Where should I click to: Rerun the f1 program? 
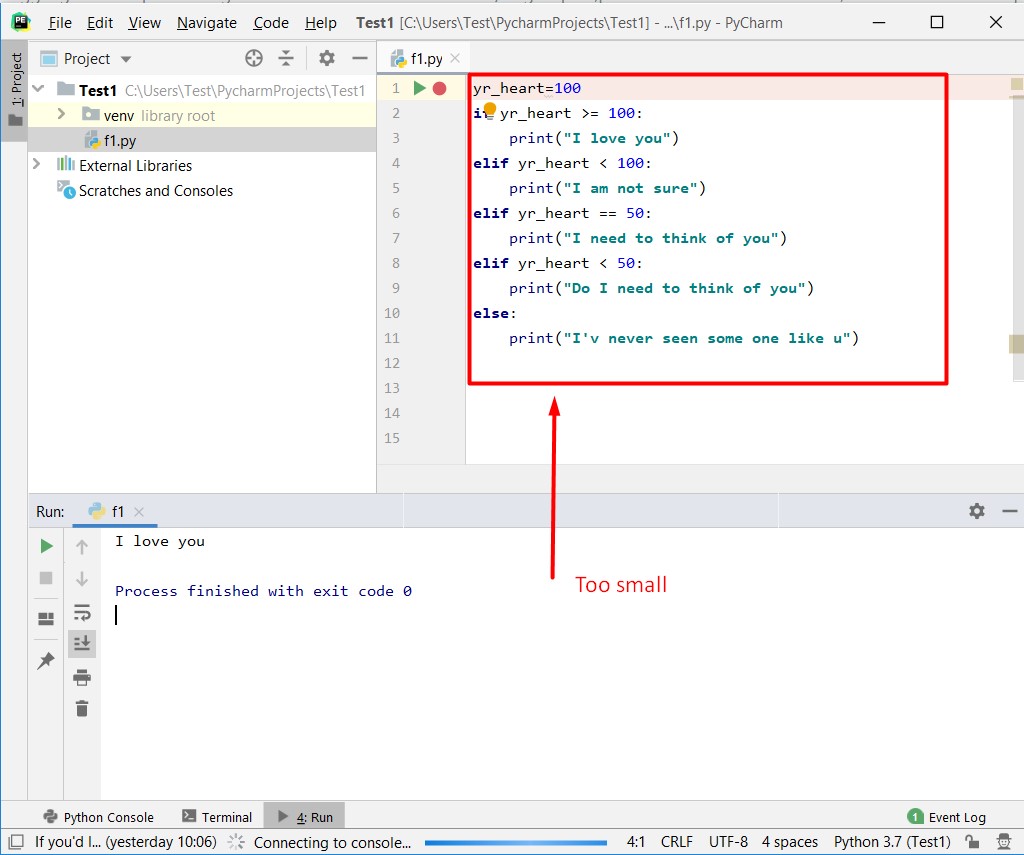click(45, 546)
